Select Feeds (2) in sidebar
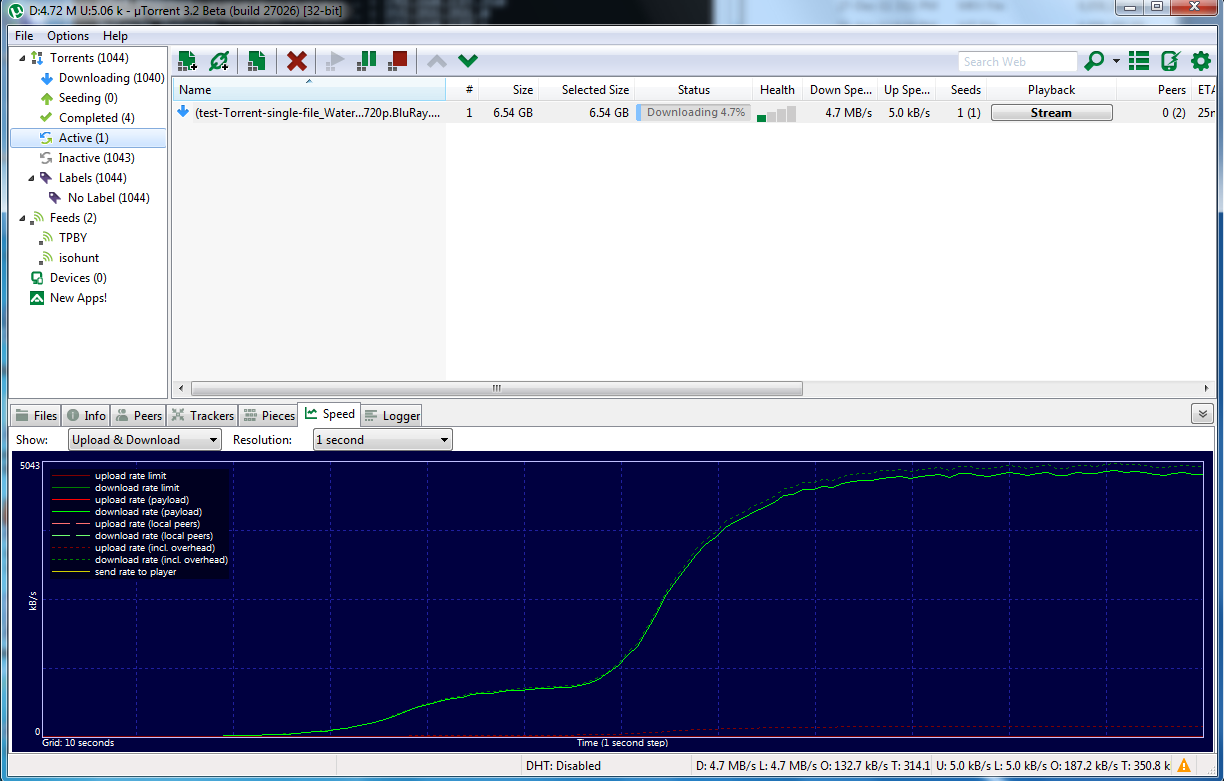Viewport: 1224px width, 781px height. coord(64,218)
